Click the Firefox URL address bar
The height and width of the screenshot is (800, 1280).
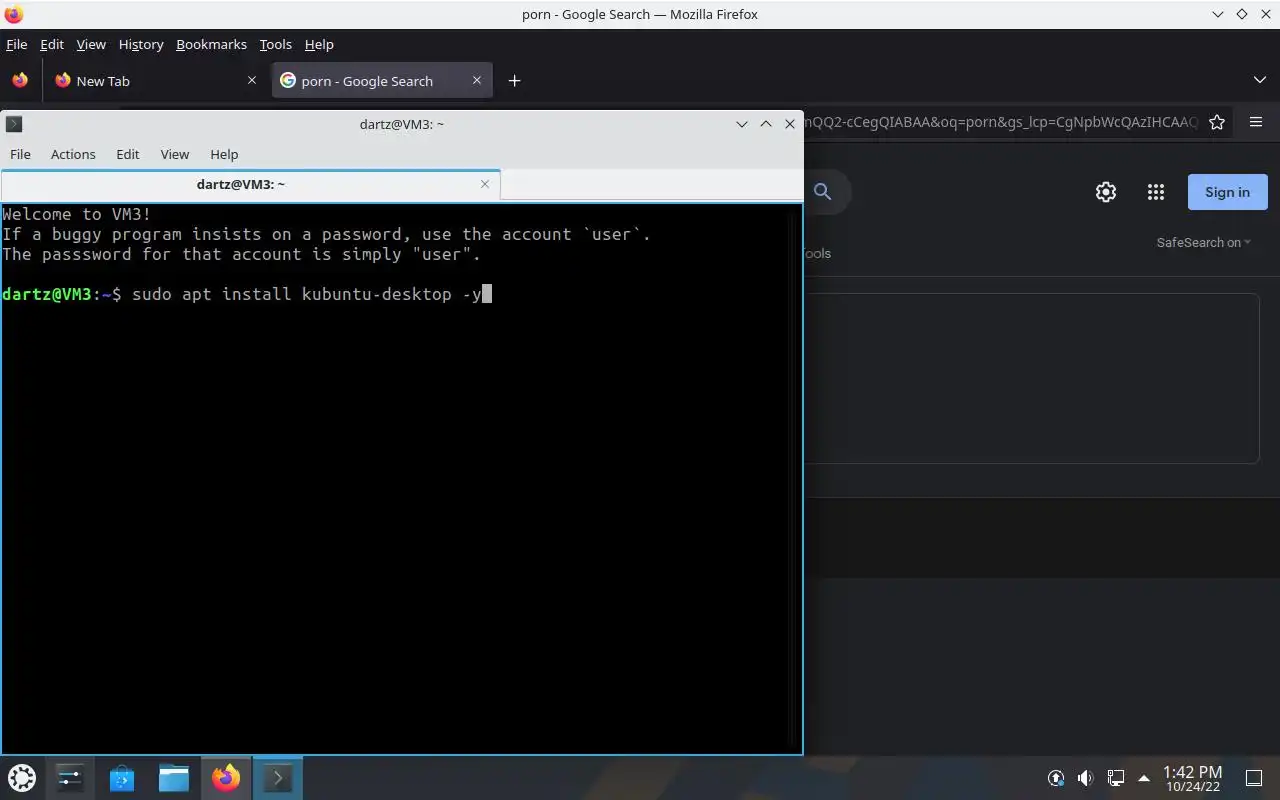pos(1000,122)
